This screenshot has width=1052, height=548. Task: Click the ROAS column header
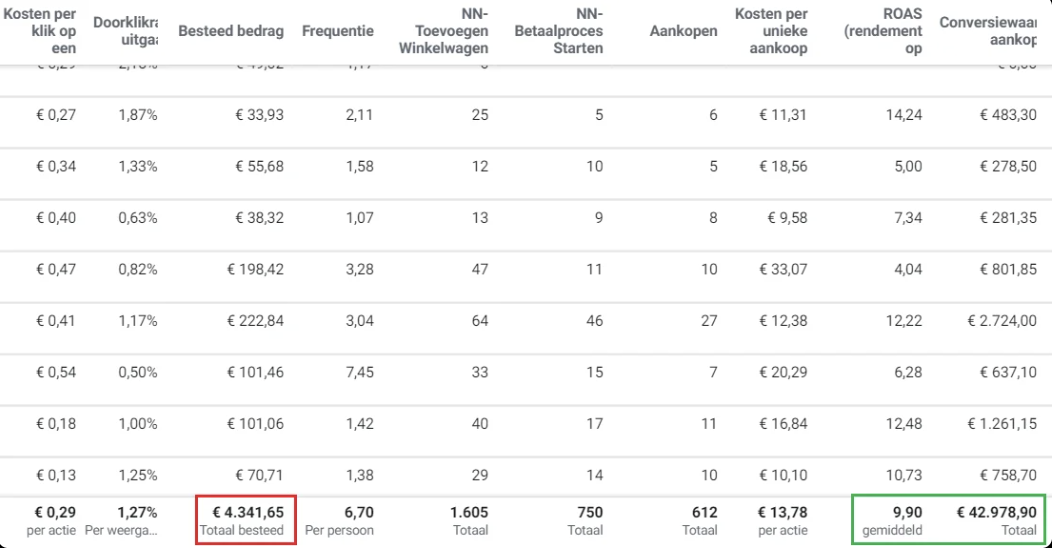883,31
